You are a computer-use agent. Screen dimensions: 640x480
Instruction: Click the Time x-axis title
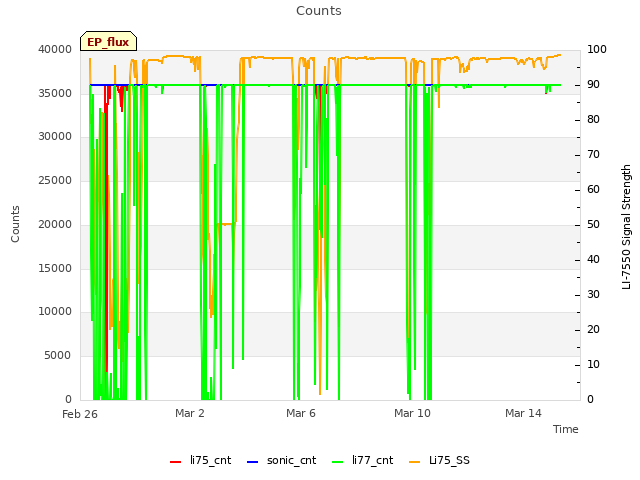tap(566, 429)
